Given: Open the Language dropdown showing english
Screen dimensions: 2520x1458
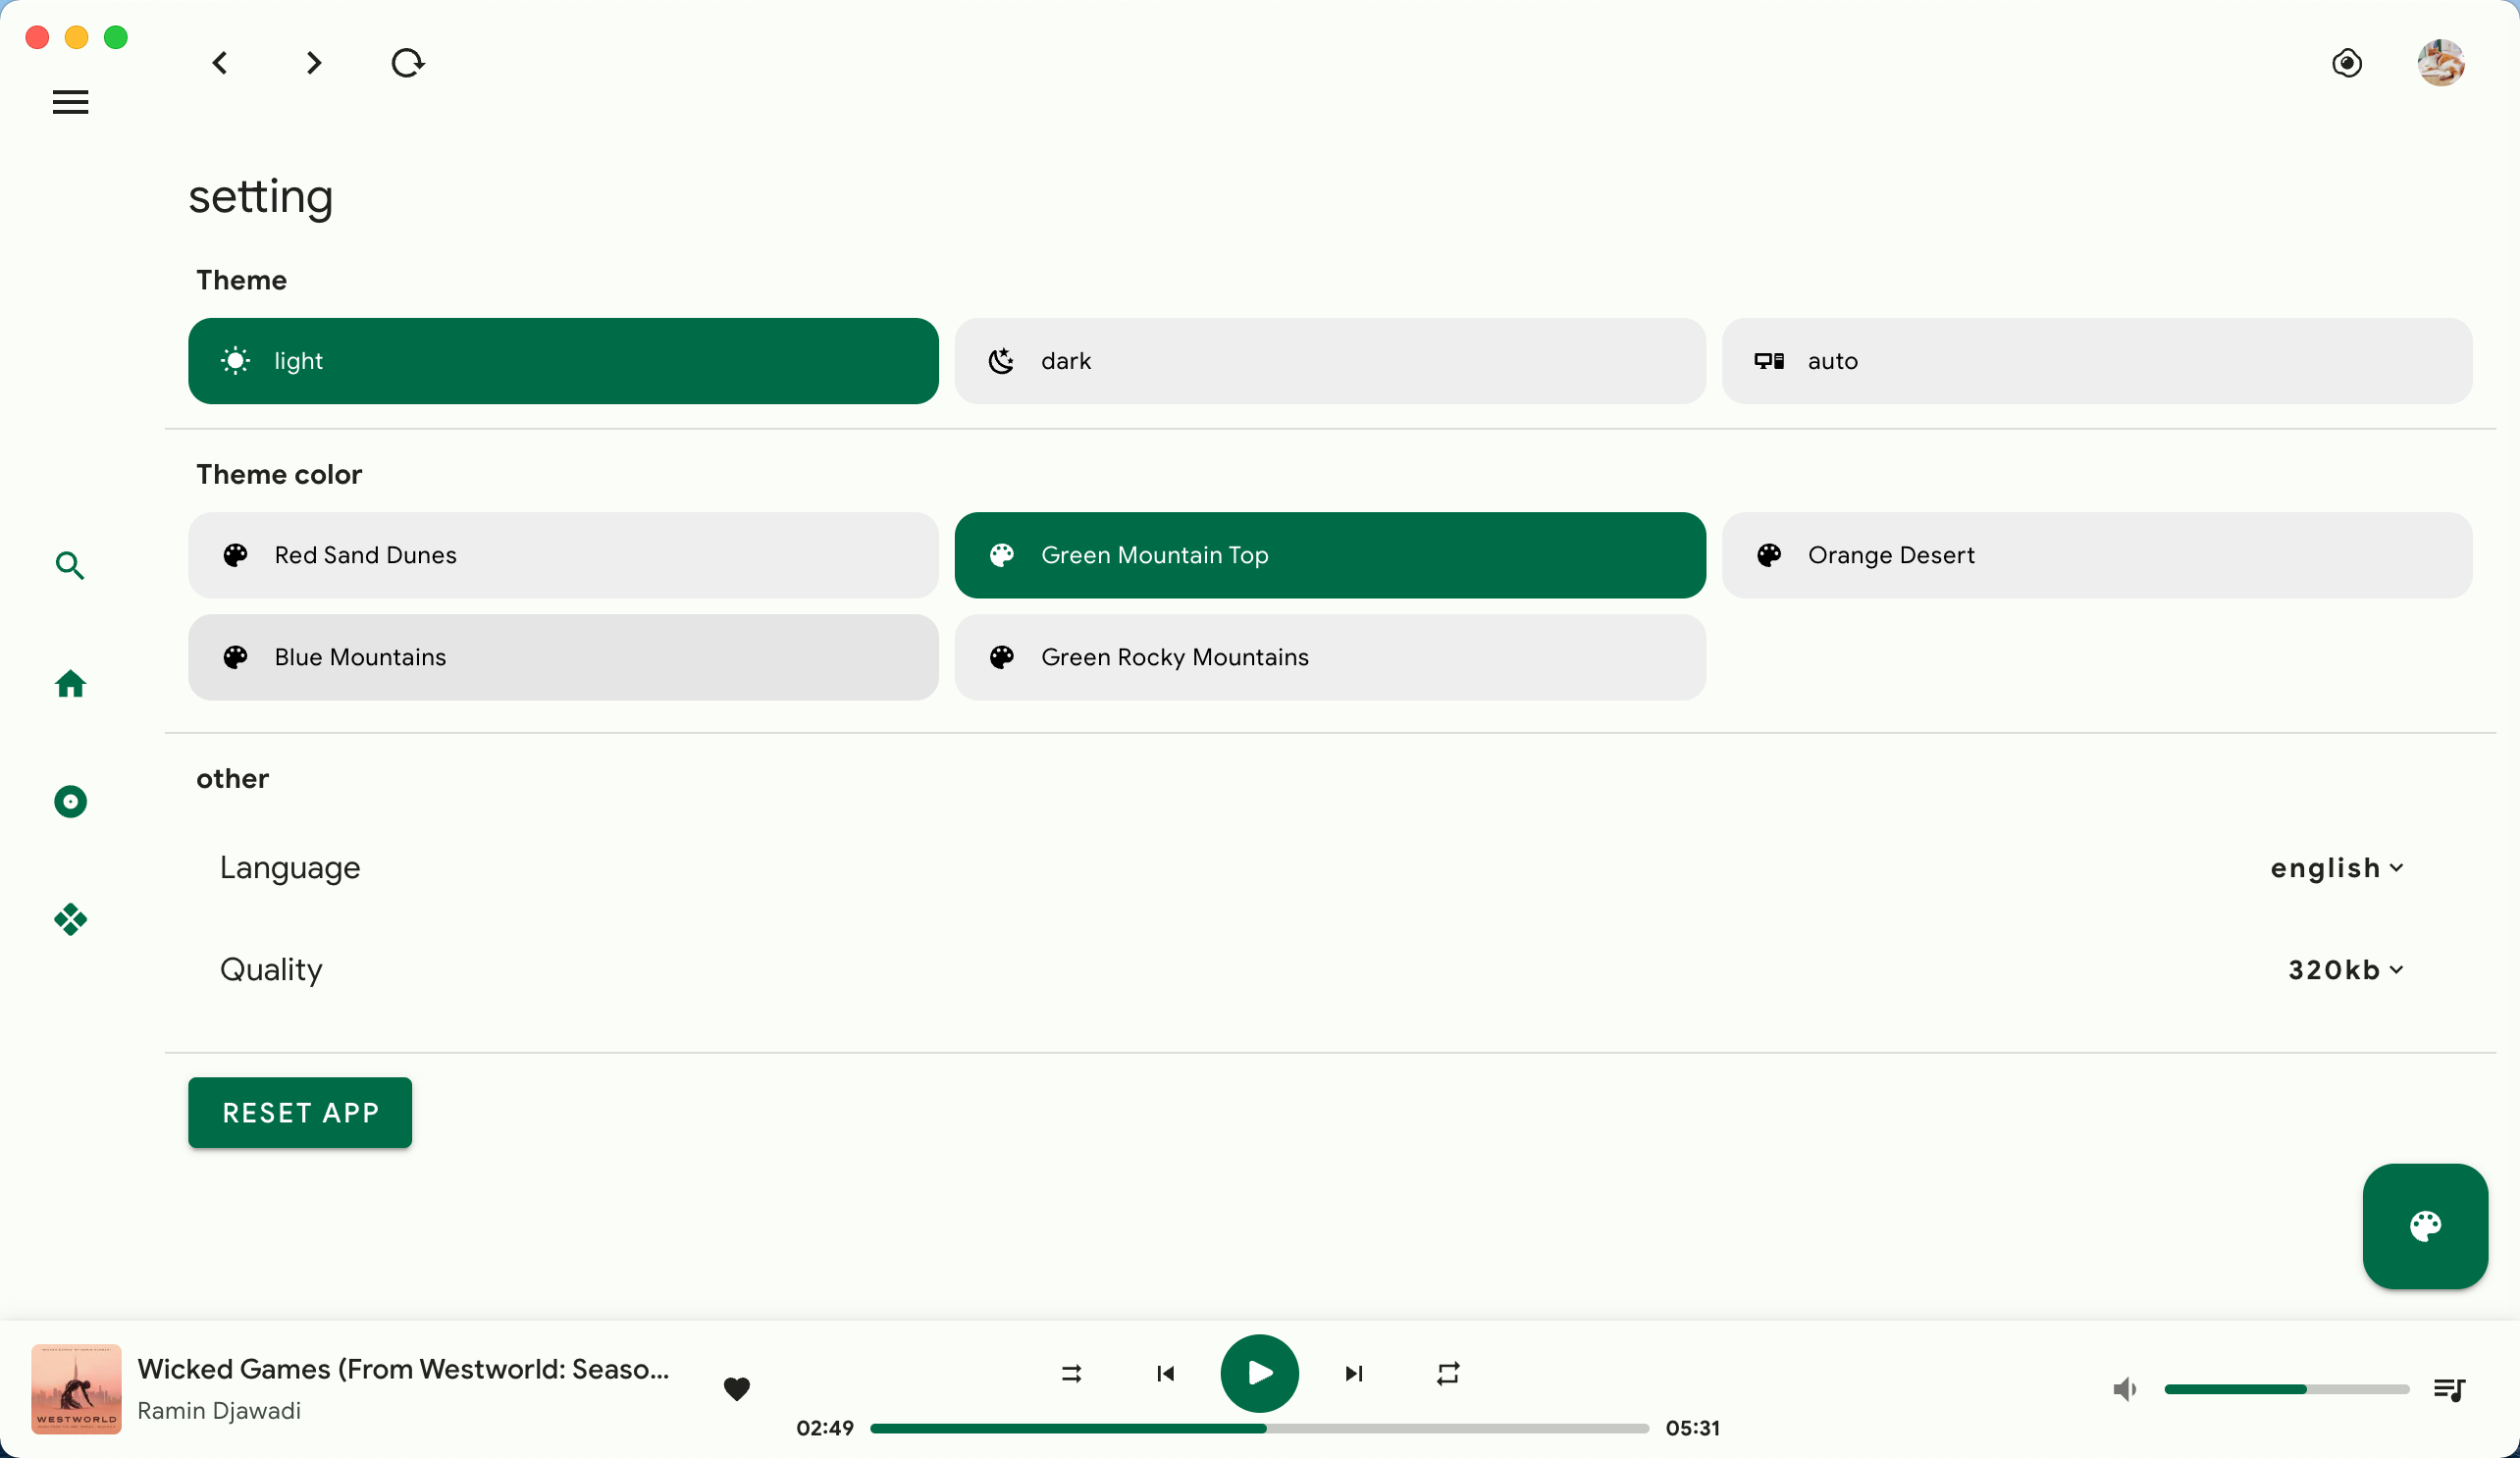Looking at the screenshot, I should [2337, 868].
